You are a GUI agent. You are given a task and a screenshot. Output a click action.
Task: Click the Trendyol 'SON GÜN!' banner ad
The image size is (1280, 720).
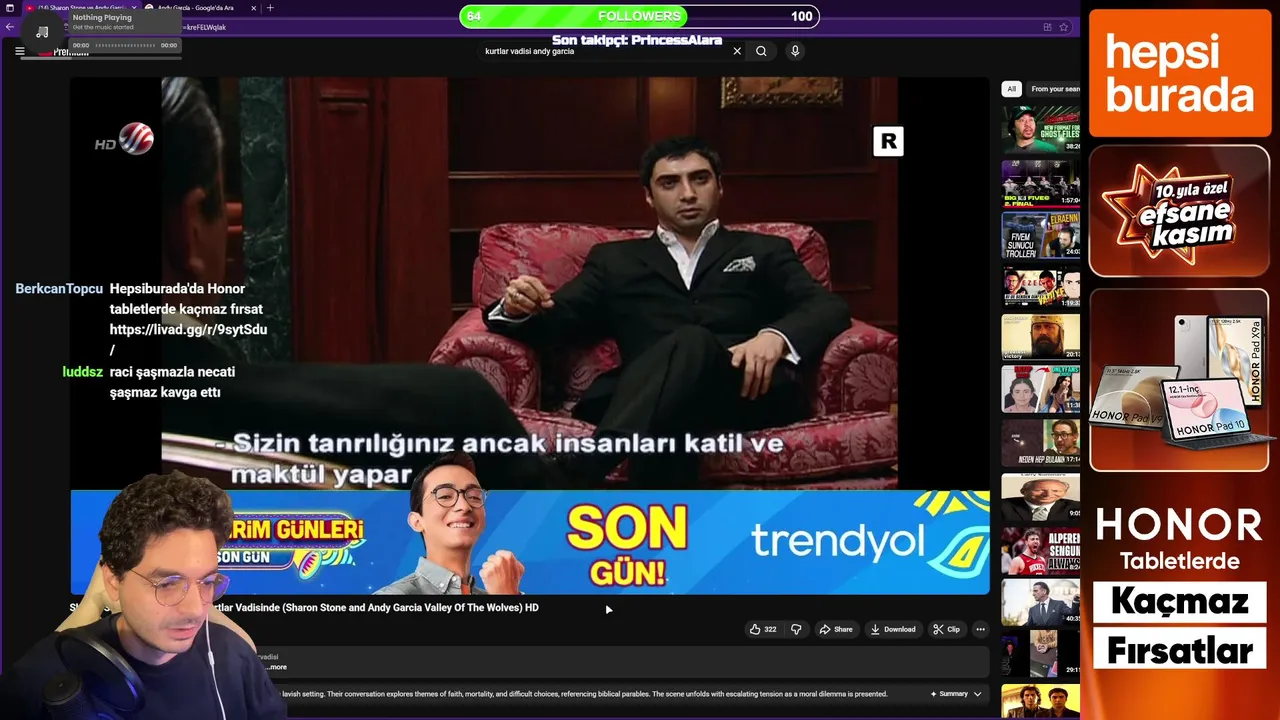[x=530, y=542]
